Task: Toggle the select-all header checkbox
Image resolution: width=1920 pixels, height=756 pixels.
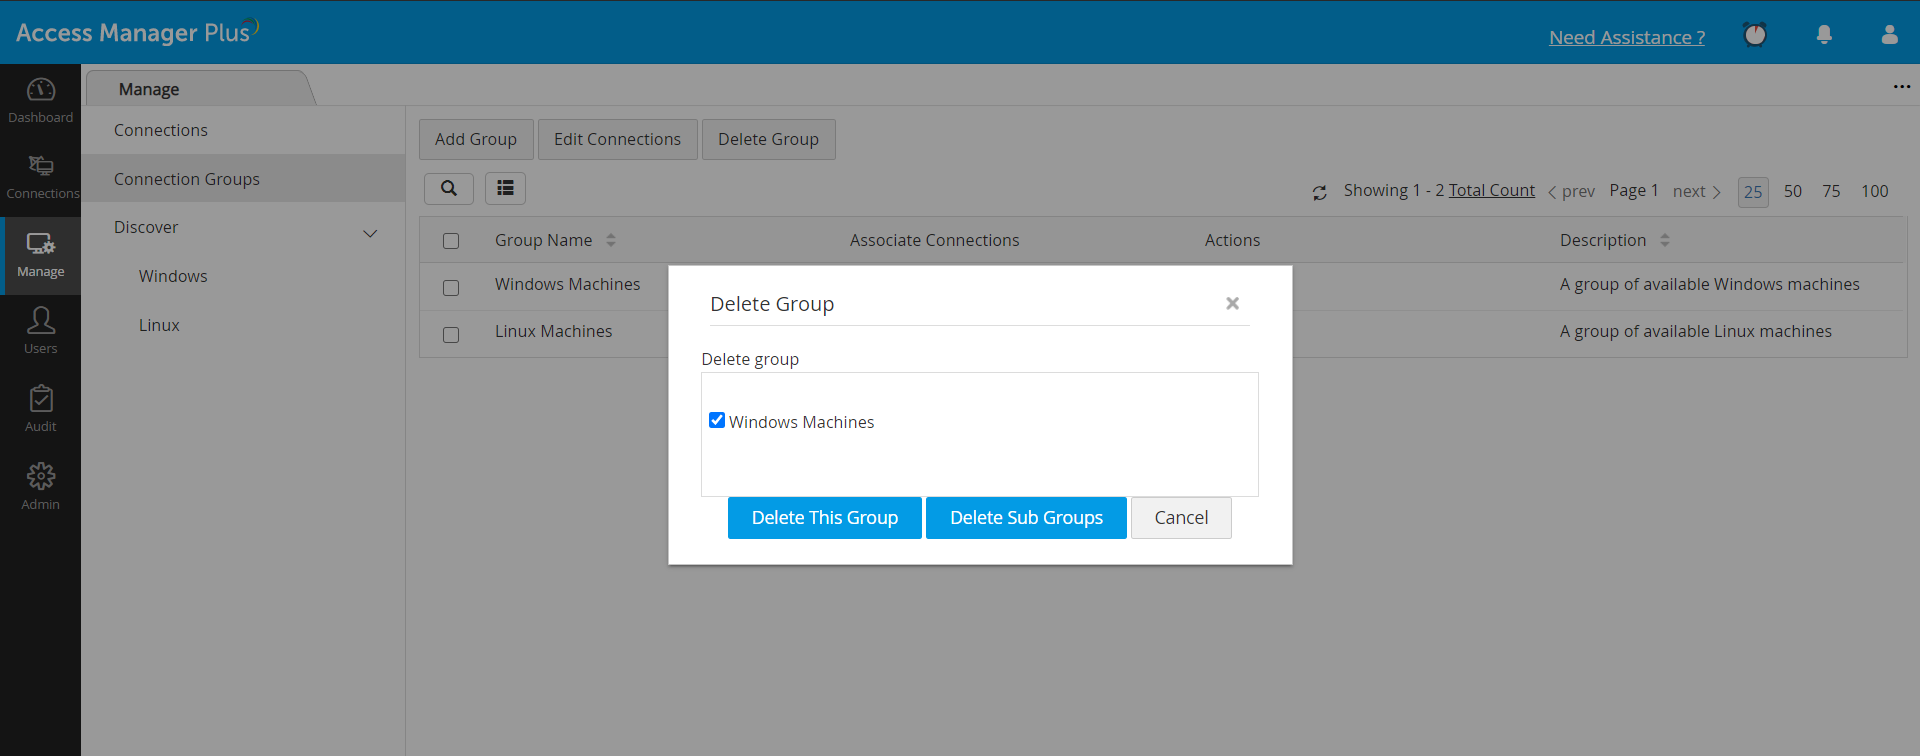Action: [451, 241]
